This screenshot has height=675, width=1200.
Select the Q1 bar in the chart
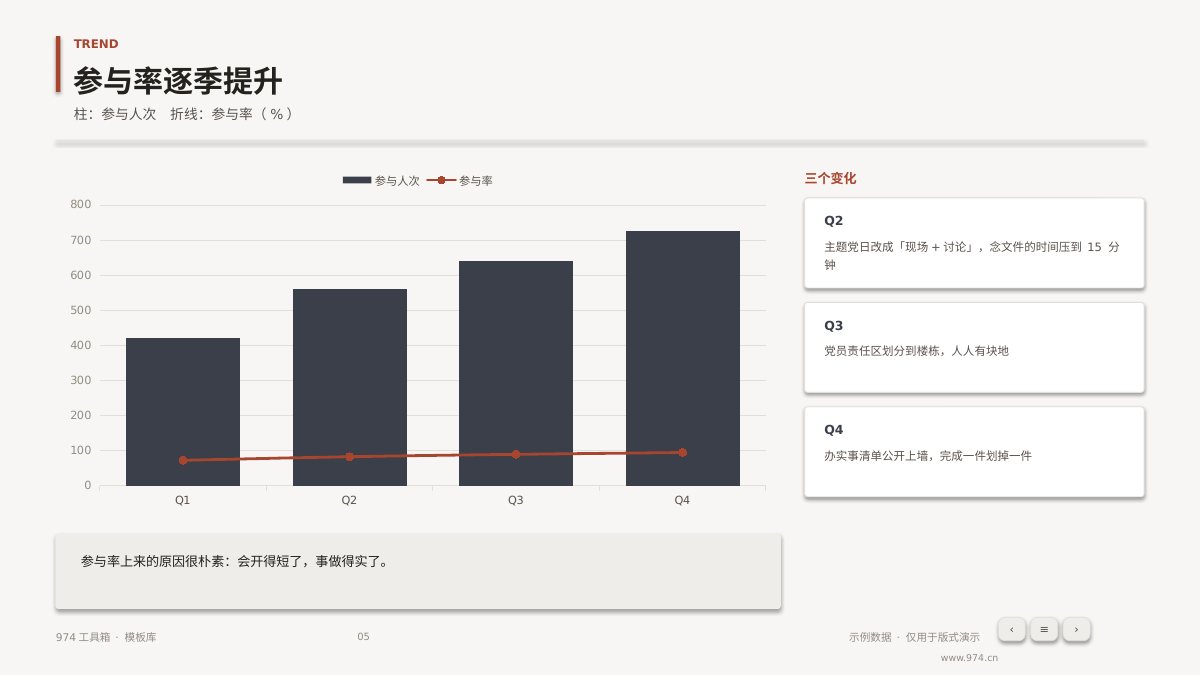click(x=183, y=412)
